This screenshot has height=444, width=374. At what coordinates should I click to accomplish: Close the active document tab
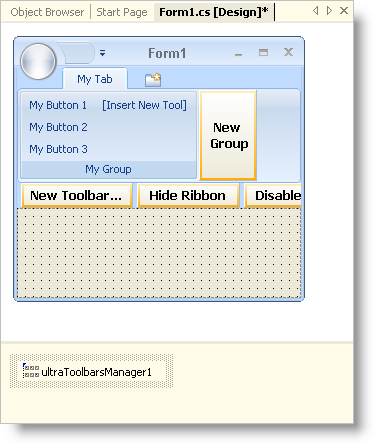coord(344,11)
